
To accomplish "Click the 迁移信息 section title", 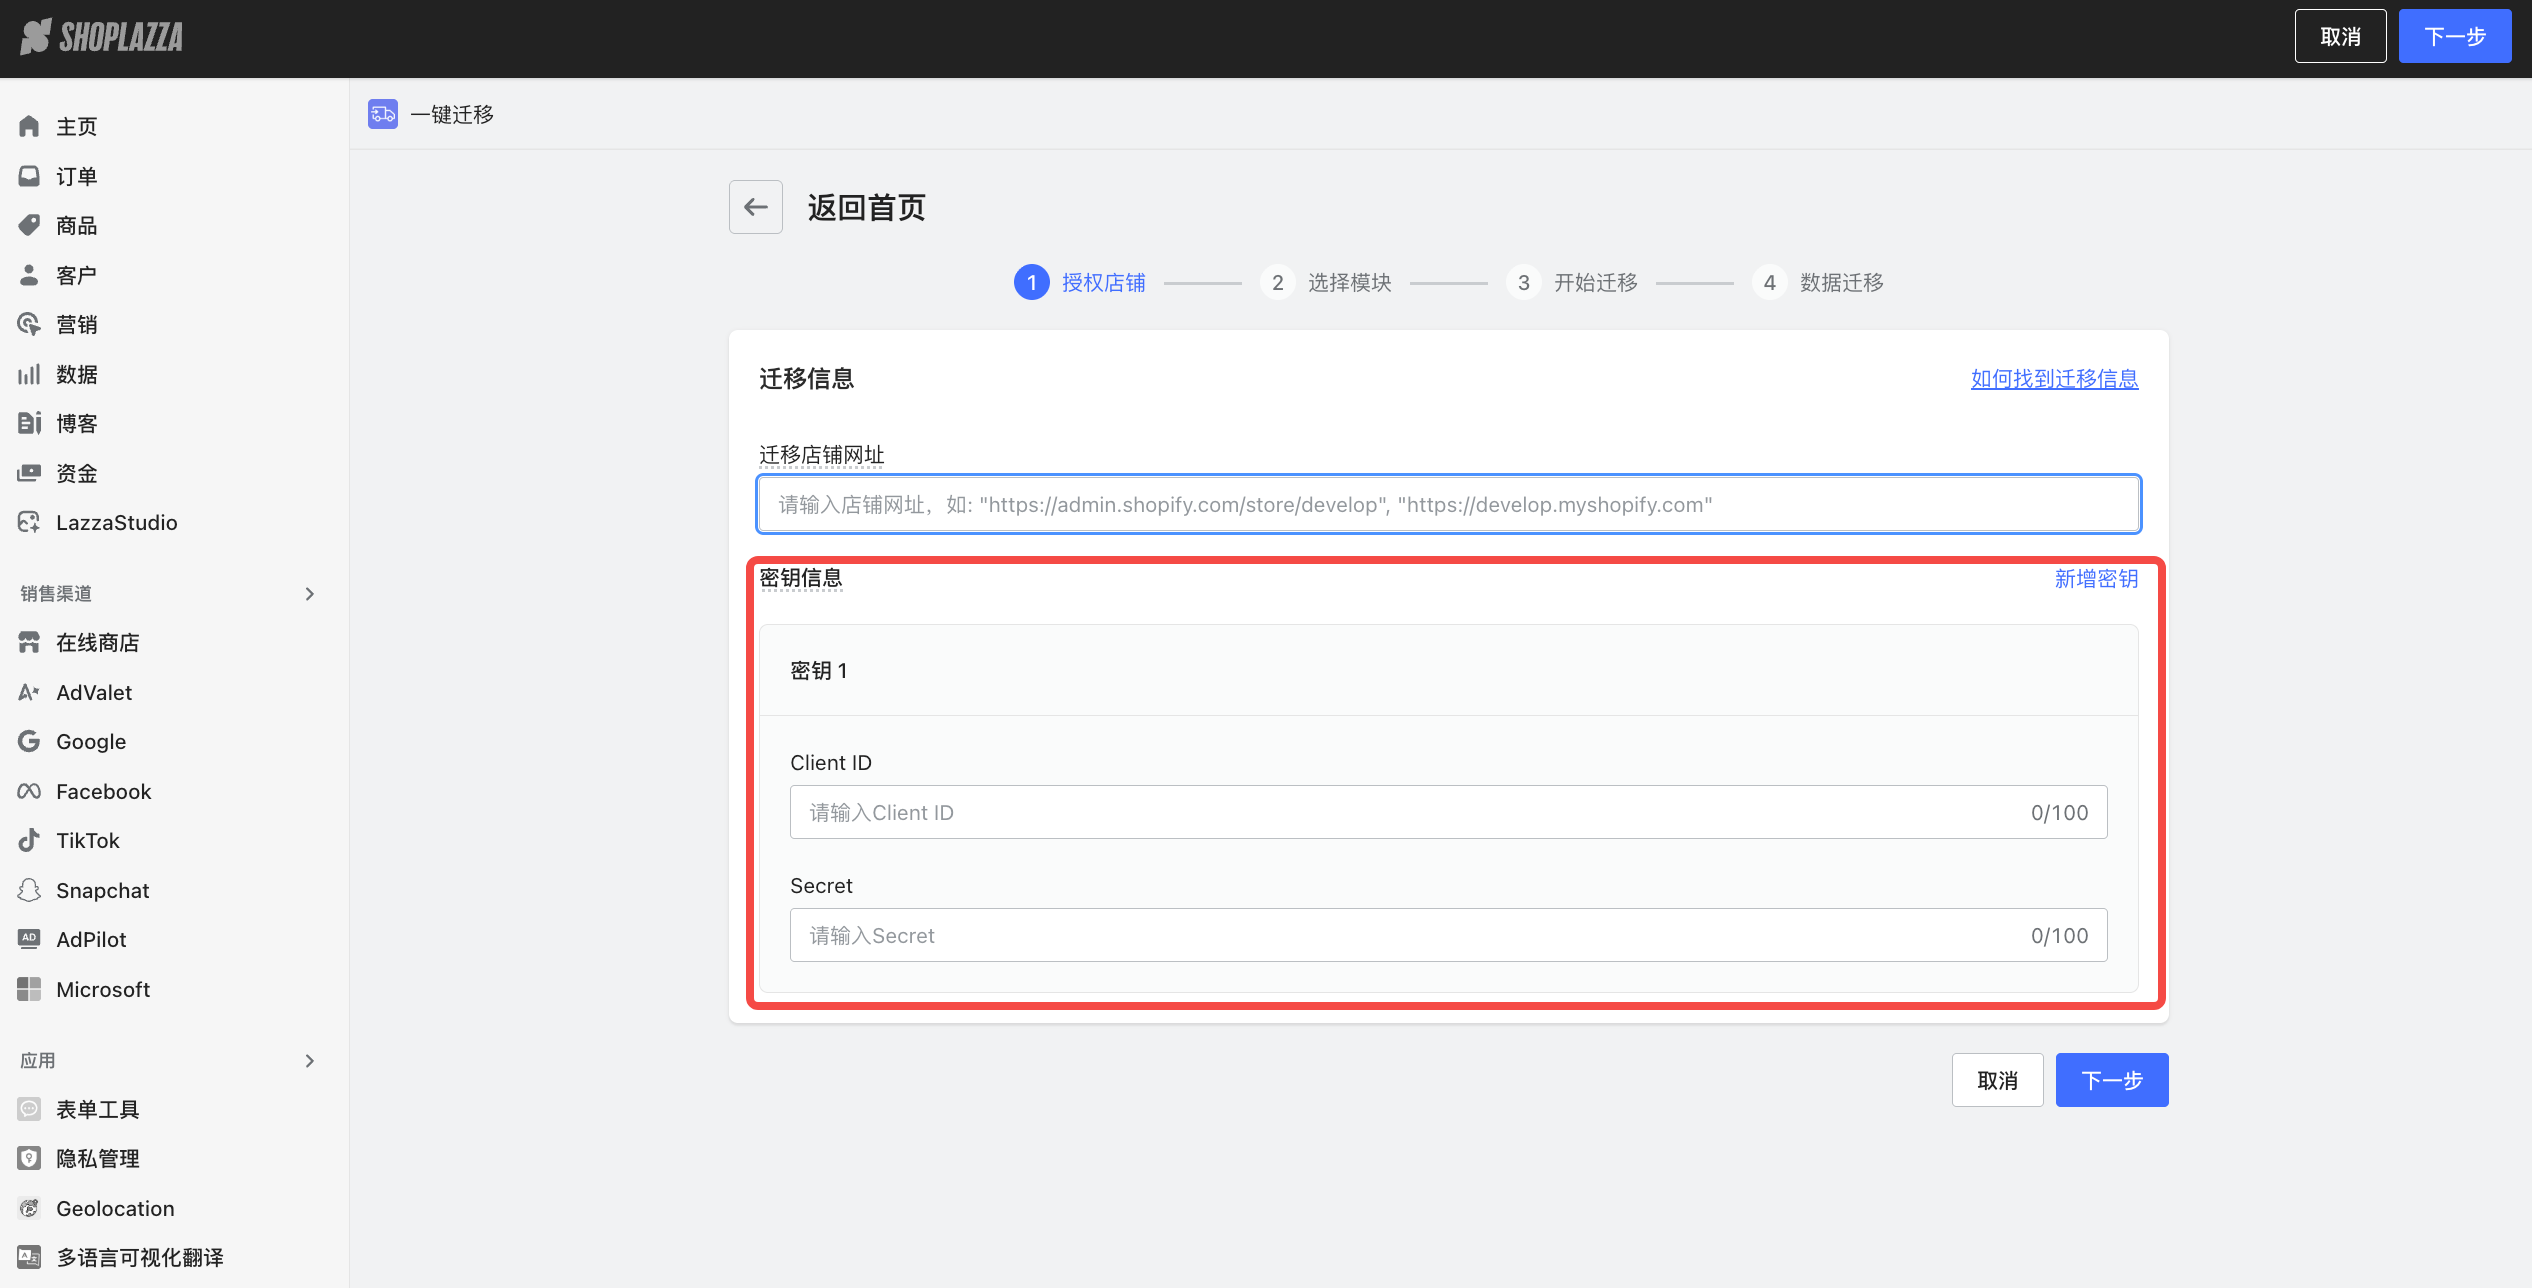I will tap(807, 379).
